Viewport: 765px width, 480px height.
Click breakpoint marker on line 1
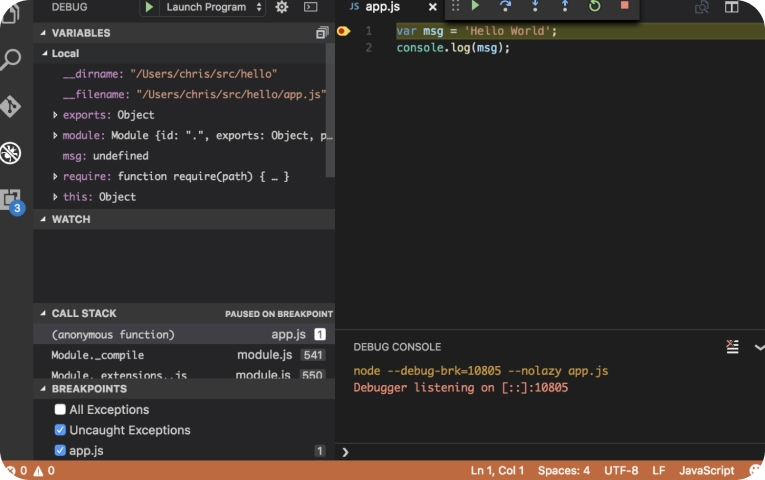(343, 31)
